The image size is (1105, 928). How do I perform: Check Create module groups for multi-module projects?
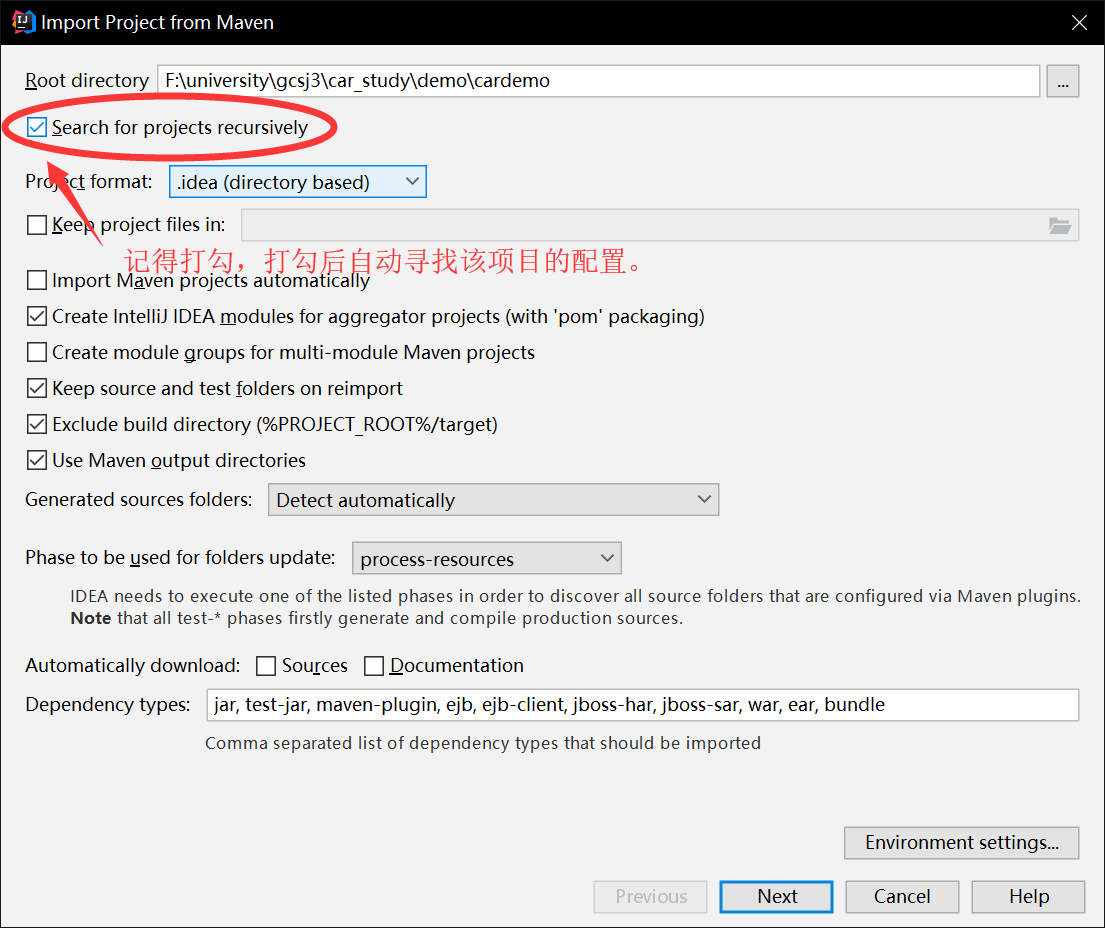pyautogui.click(x=37, y=353)
